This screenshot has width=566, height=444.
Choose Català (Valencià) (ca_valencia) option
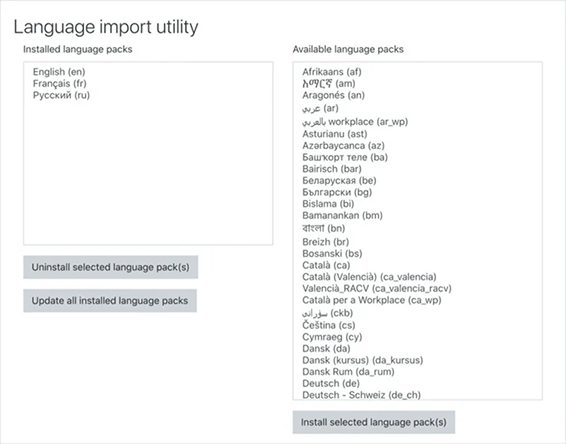click(x=369, y=277)
